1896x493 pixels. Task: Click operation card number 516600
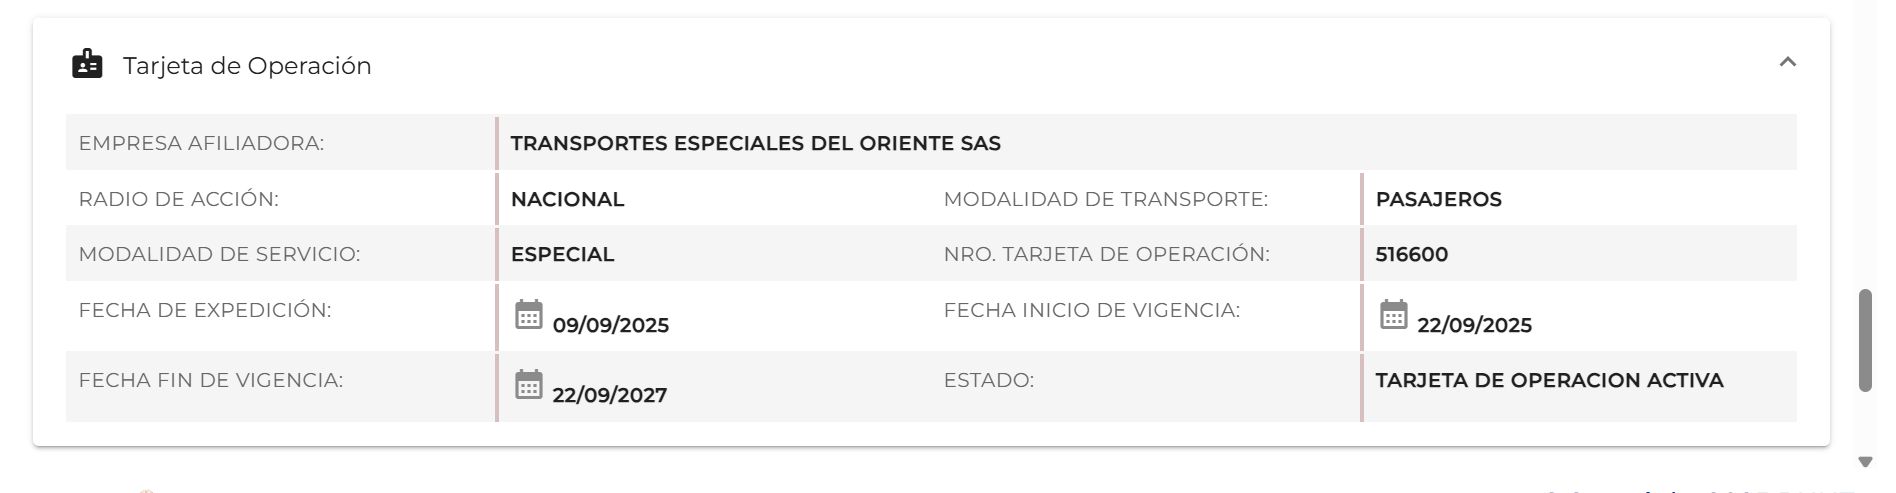click(x=1411, y=254)
